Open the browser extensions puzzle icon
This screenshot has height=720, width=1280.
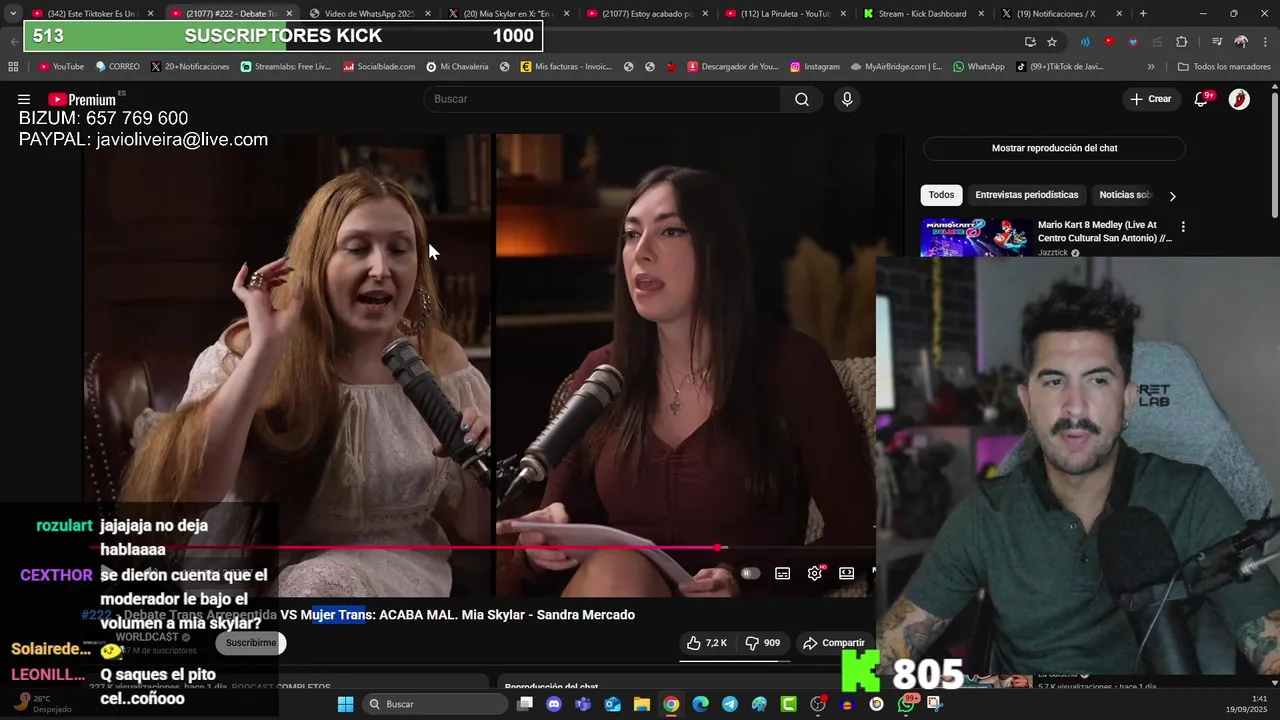[x=1182, y=41]
